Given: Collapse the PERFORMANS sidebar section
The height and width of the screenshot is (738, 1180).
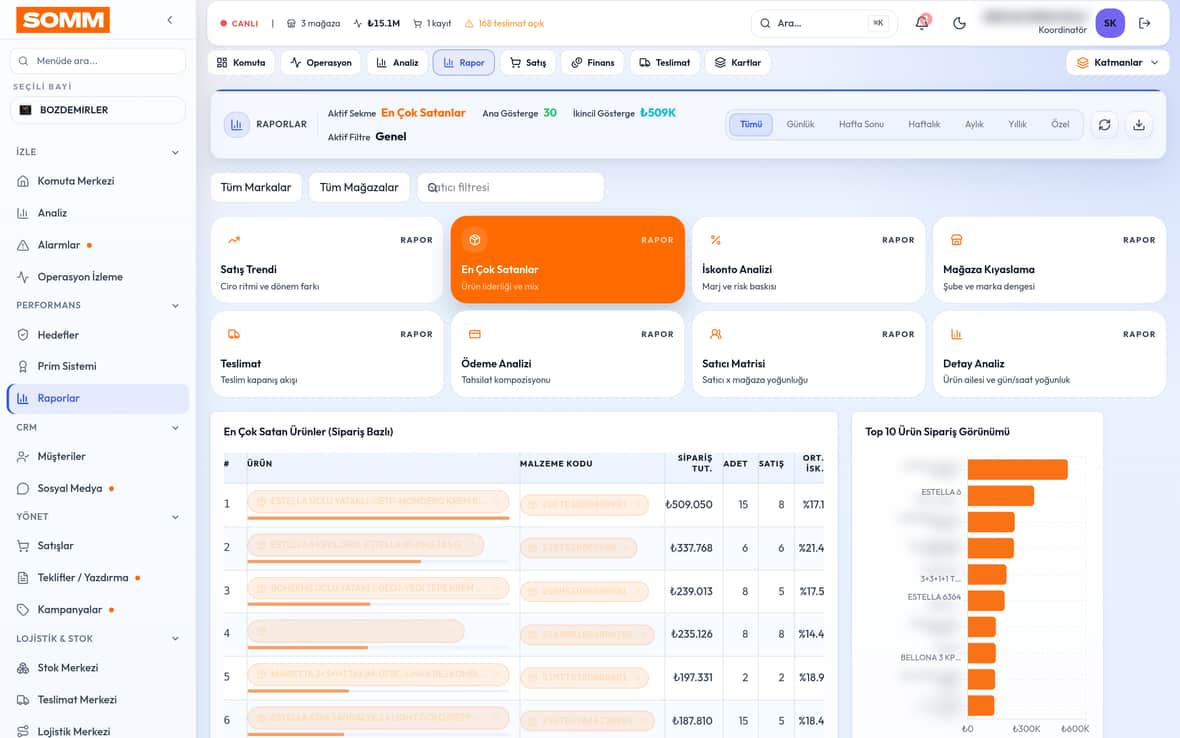Looking at the screenshot, I should pyautogui.click(x=175, y=305).
